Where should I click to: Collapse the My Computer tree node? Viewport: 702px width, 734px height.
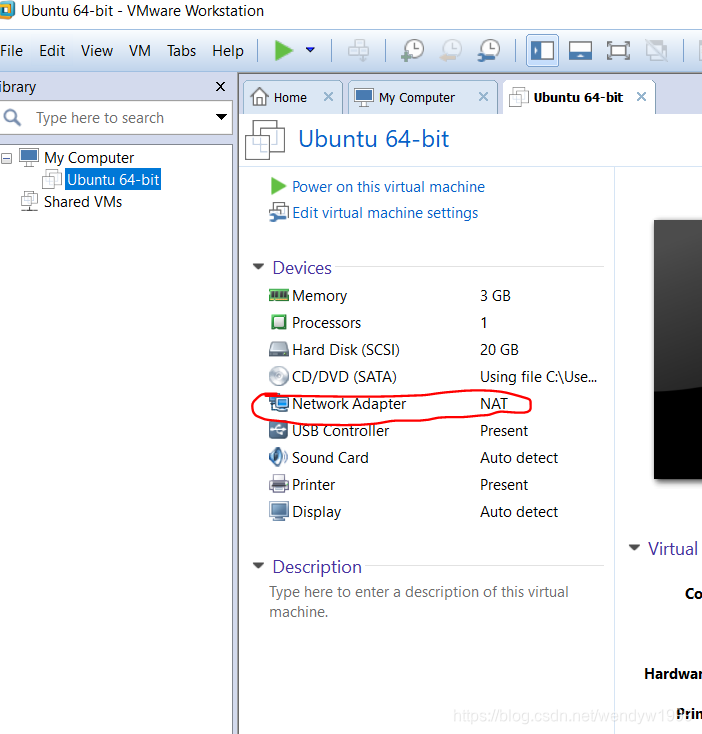[x=7, y=159]
